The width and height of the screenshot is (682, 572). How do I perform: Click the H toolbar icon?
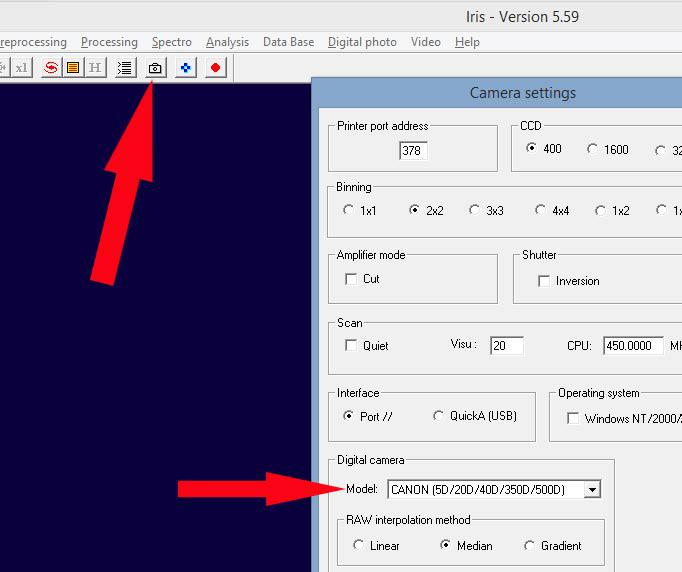(x=95, y=68)
